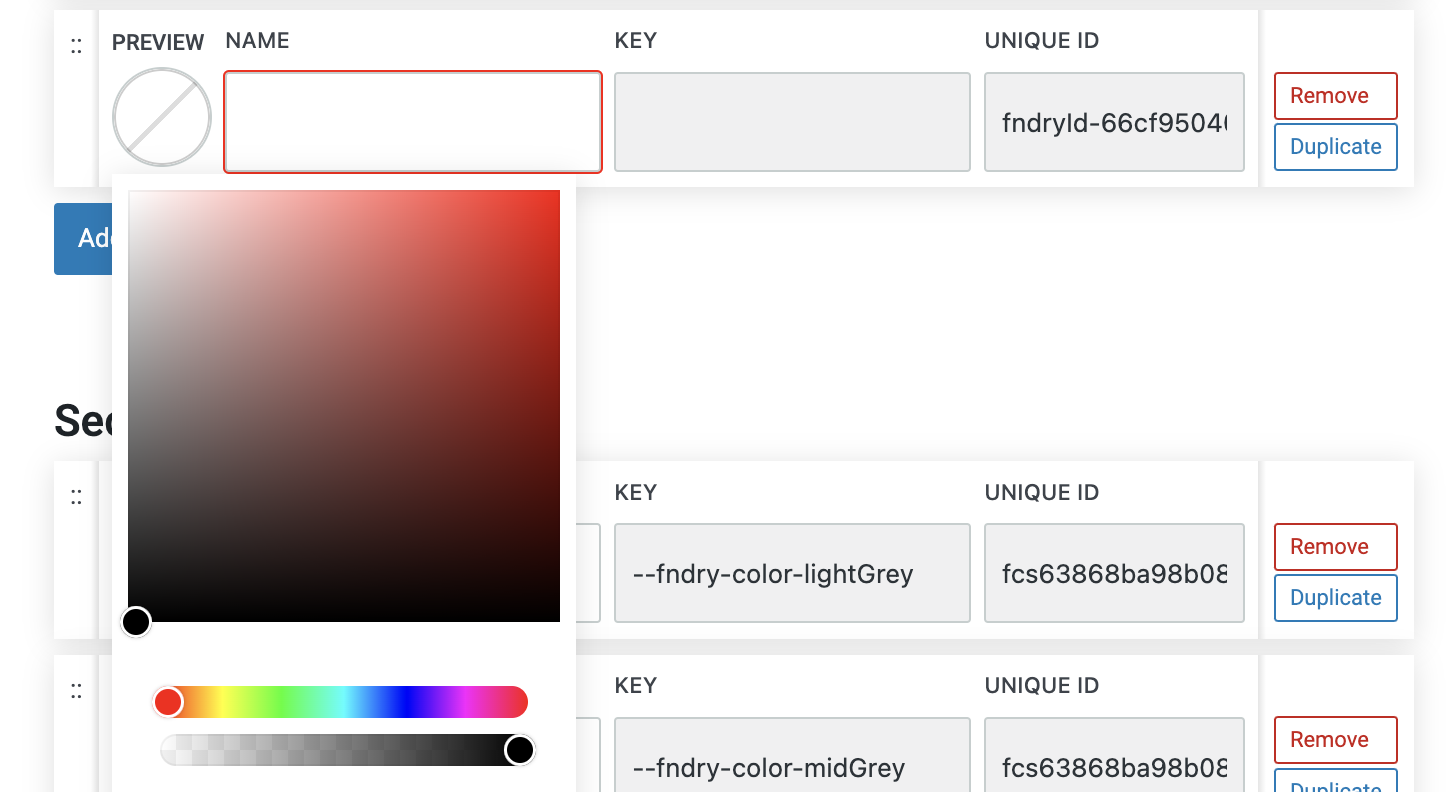
Task: Click the --fndry-color-lightGrey key field
Action: pos(792,574)
